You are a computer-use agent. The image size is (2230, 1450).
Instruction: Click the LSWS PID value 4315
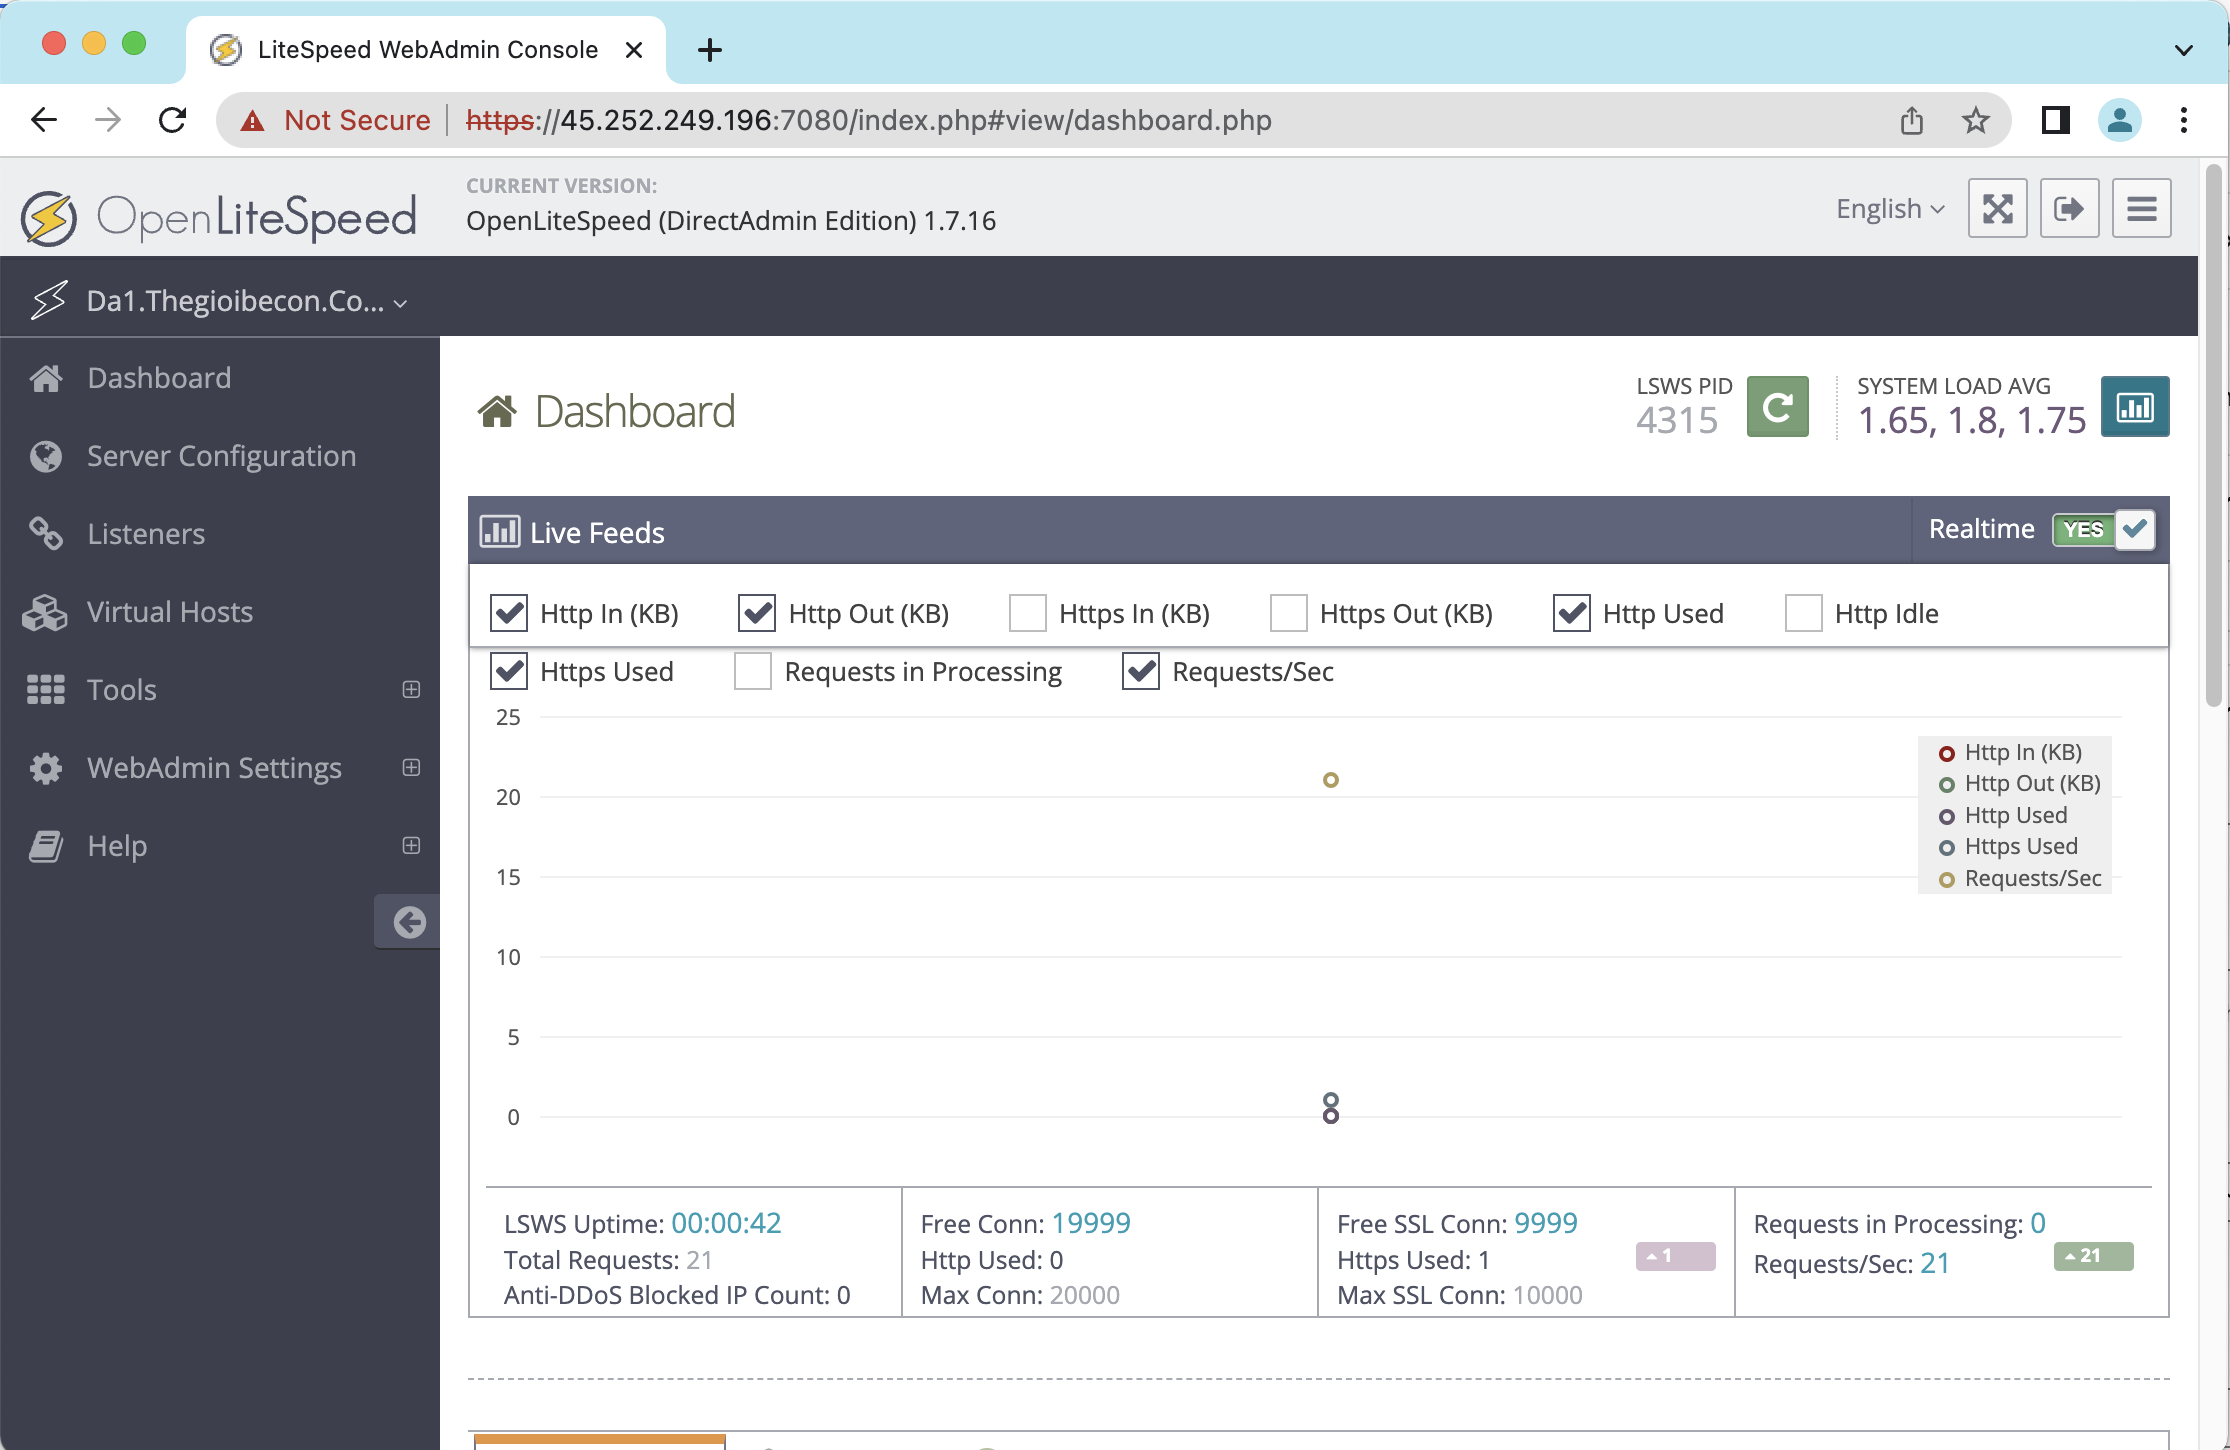tap(1677, 421)
